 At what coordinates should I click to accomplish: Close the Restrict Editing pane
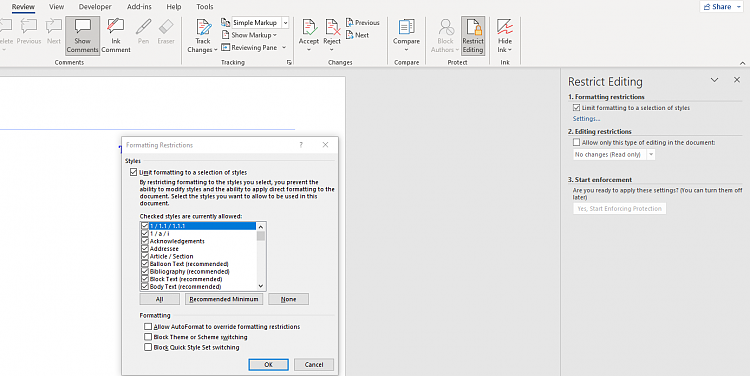point(737,80)
